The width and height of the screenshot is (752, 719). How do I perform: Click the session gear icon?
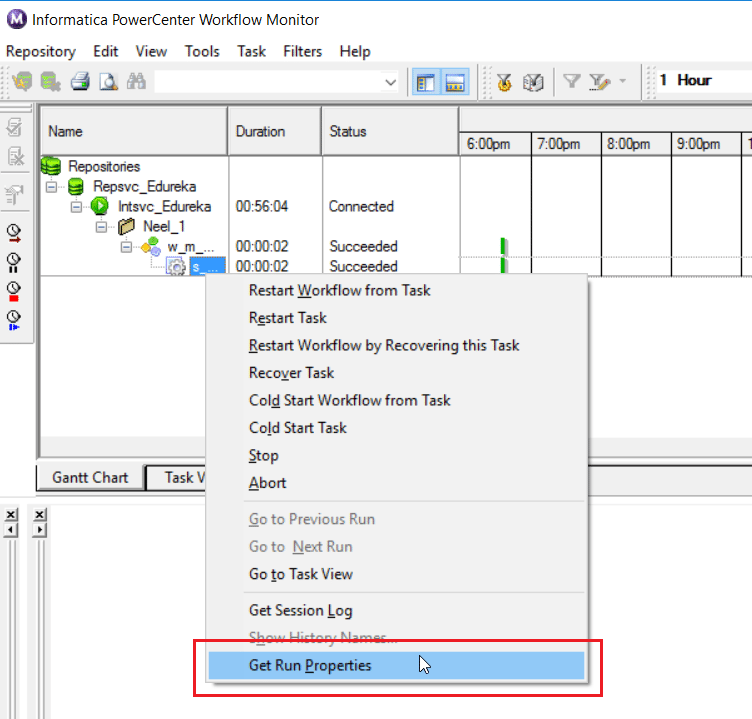176,266
